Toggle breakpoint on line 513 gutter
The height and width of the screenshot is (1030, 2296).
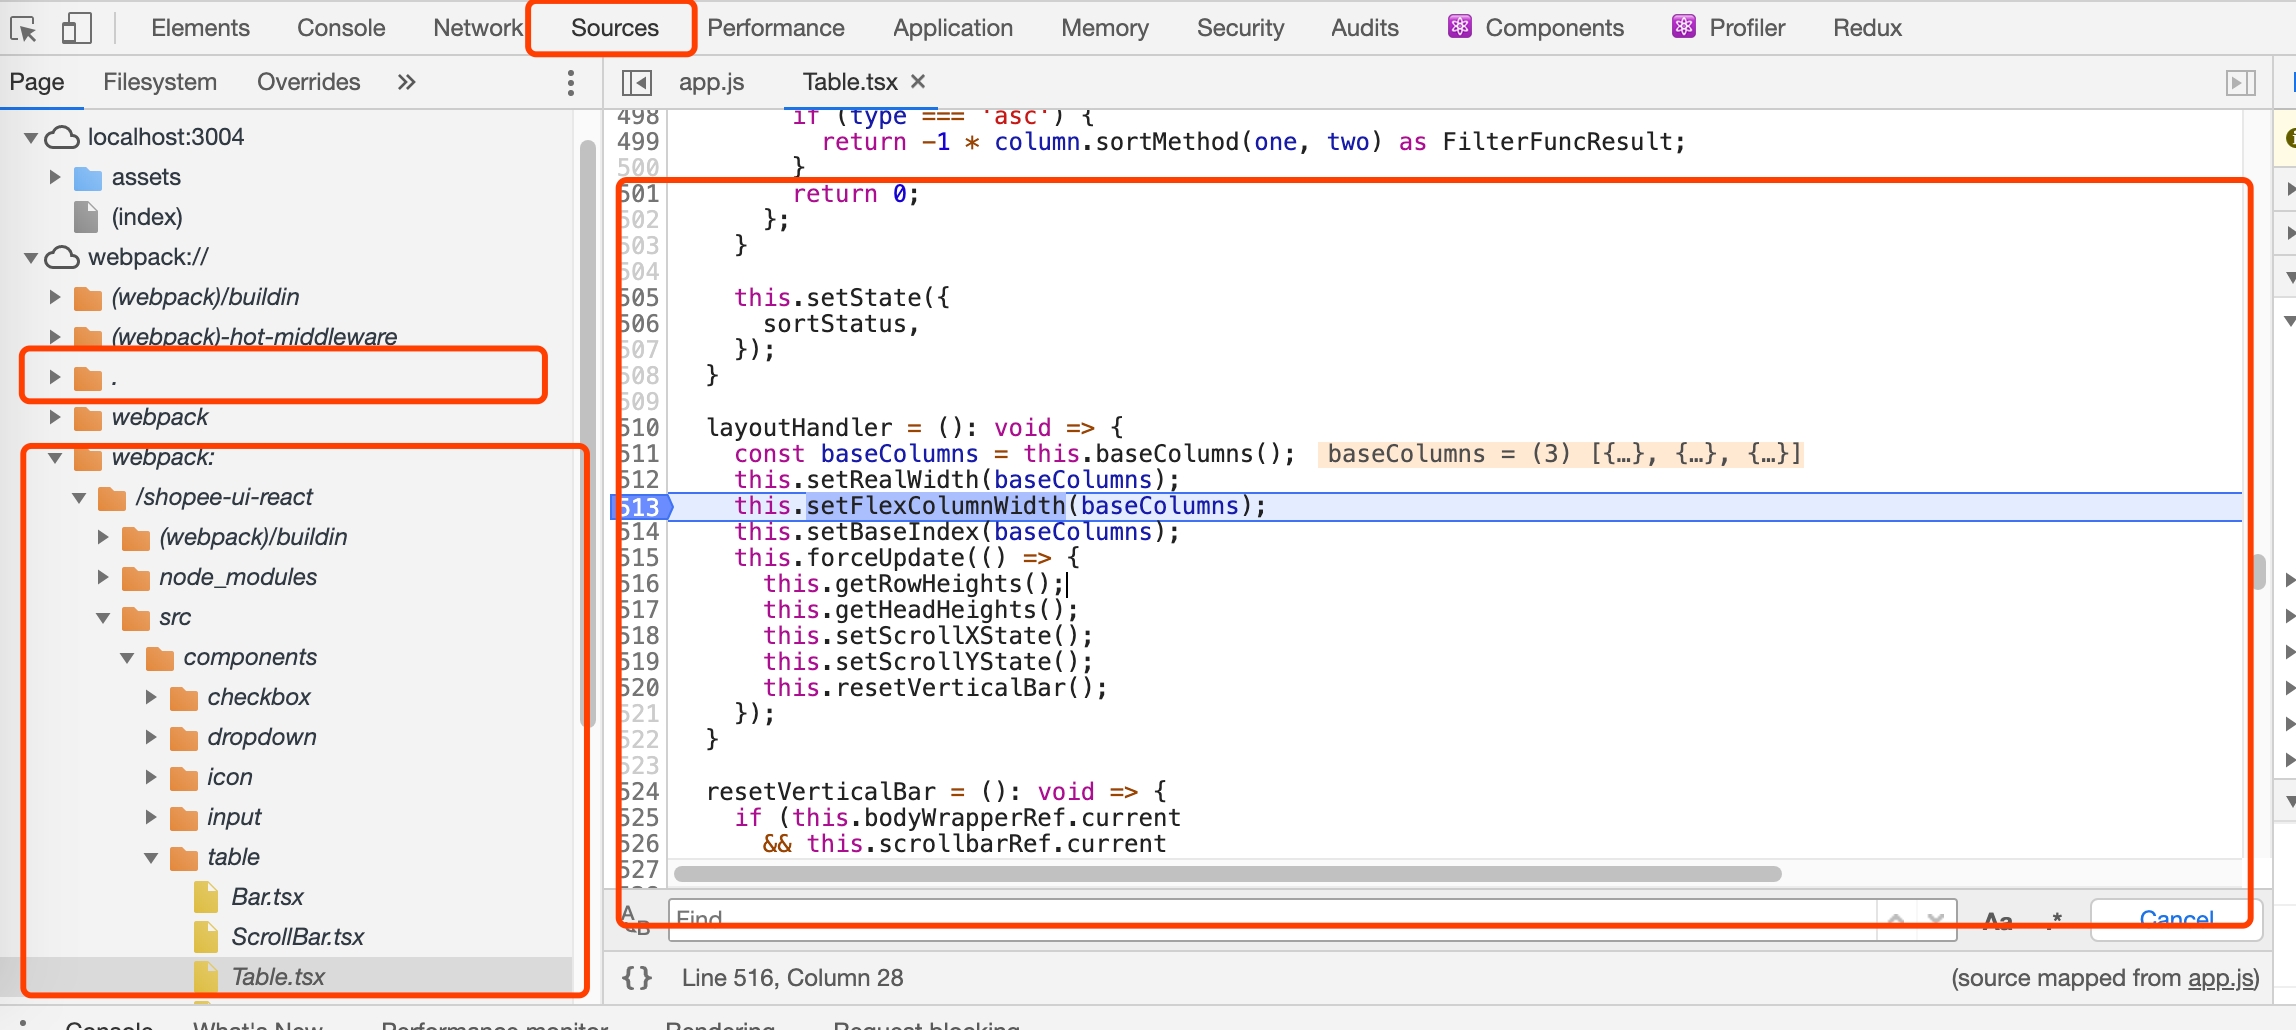(640, 507)
